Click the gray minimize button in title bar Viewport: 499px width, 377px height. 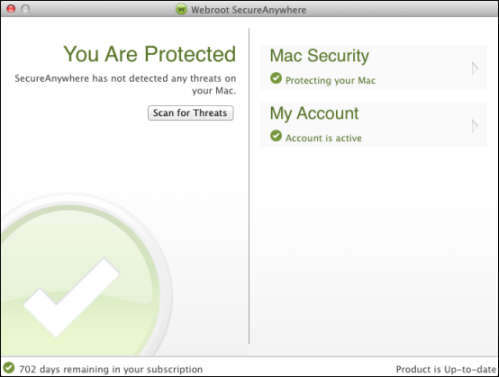tap(26, 9)
